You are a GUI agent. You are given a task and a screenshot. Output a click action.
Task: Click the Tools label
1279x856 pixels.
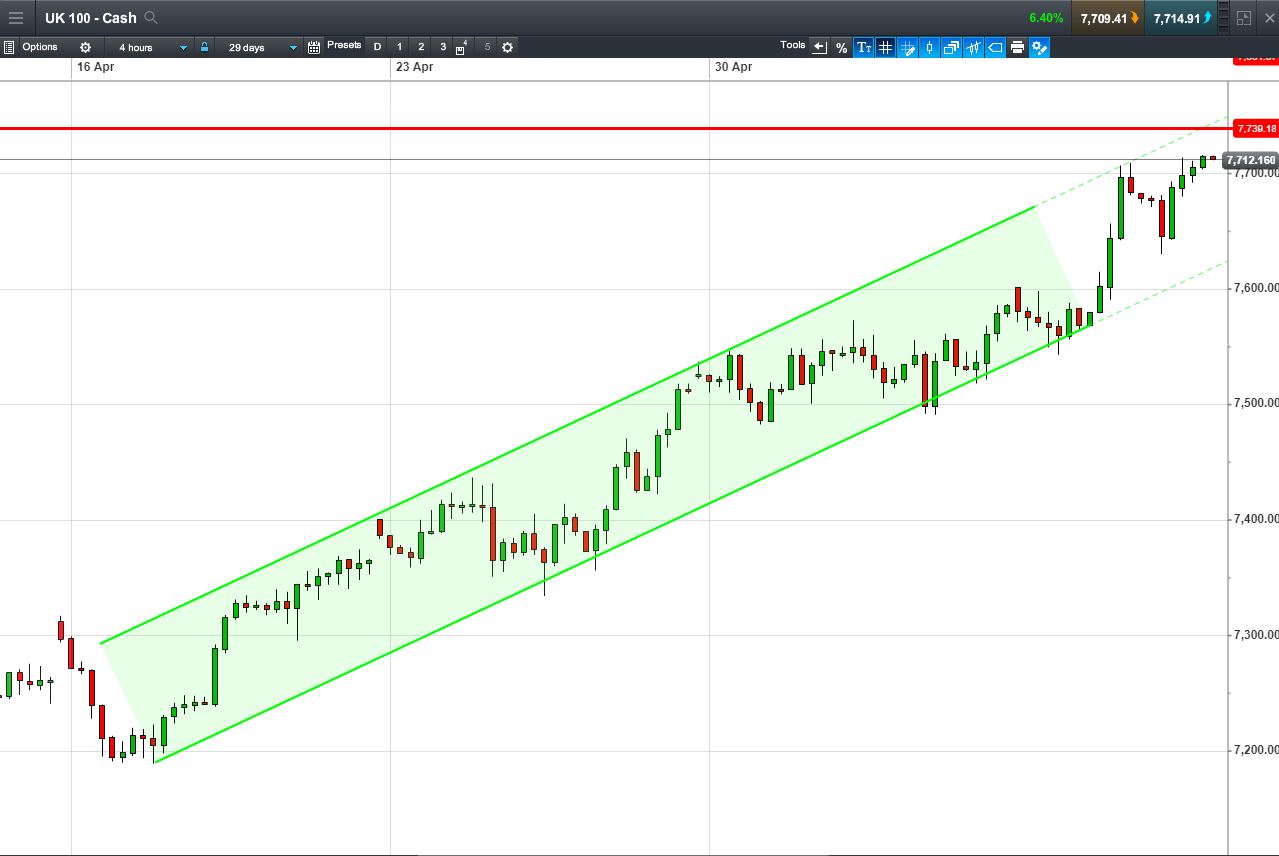(x=793, y=45)
